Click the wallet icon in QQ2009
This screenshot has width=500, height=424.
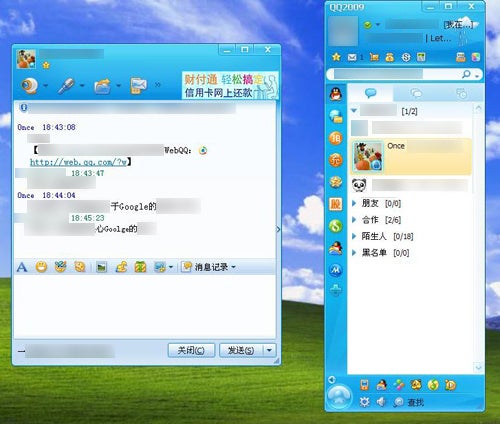pyautogui.click(x=389, y=57)
